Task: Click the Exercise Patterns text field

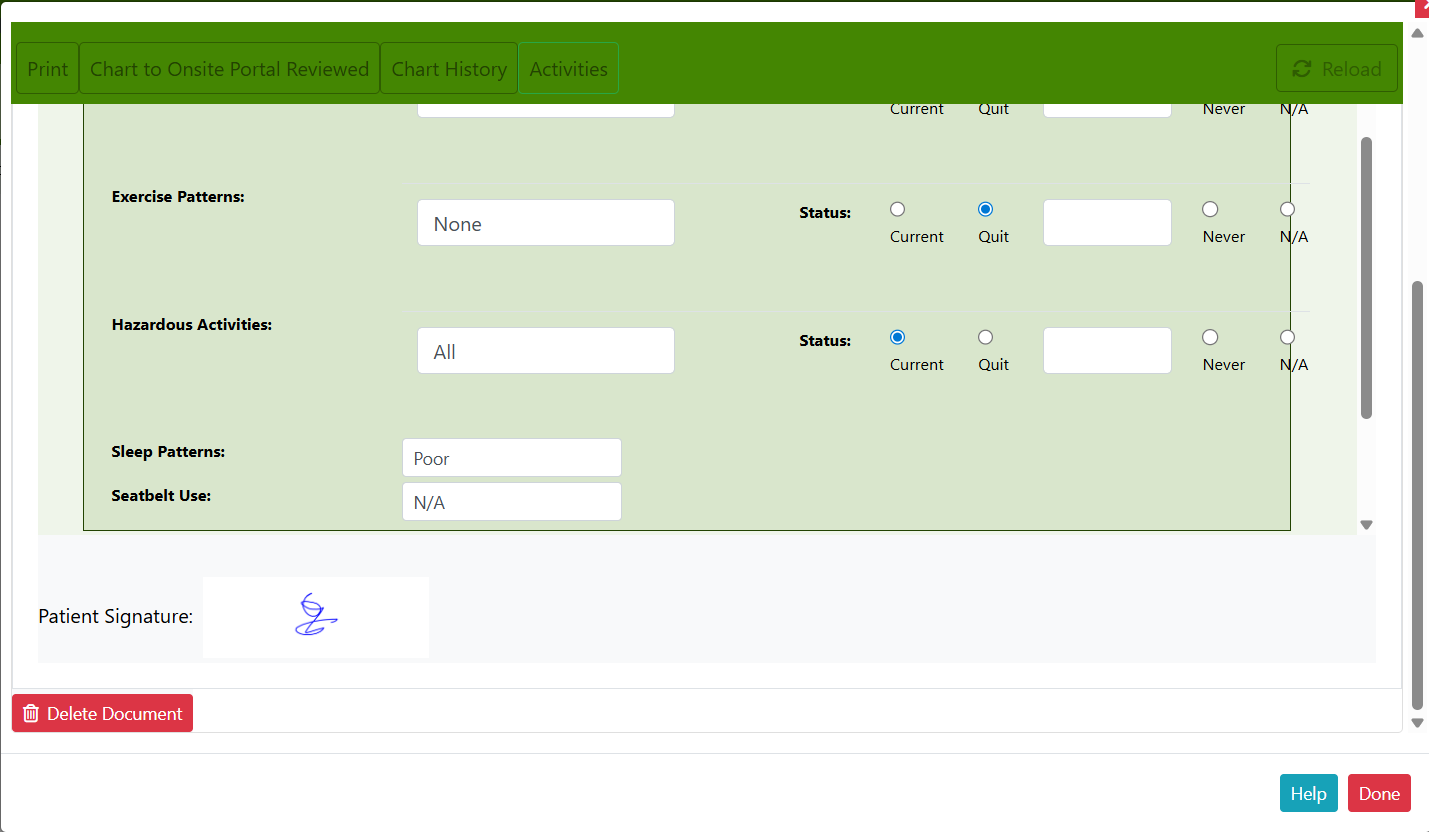Action: coord(545,223)
